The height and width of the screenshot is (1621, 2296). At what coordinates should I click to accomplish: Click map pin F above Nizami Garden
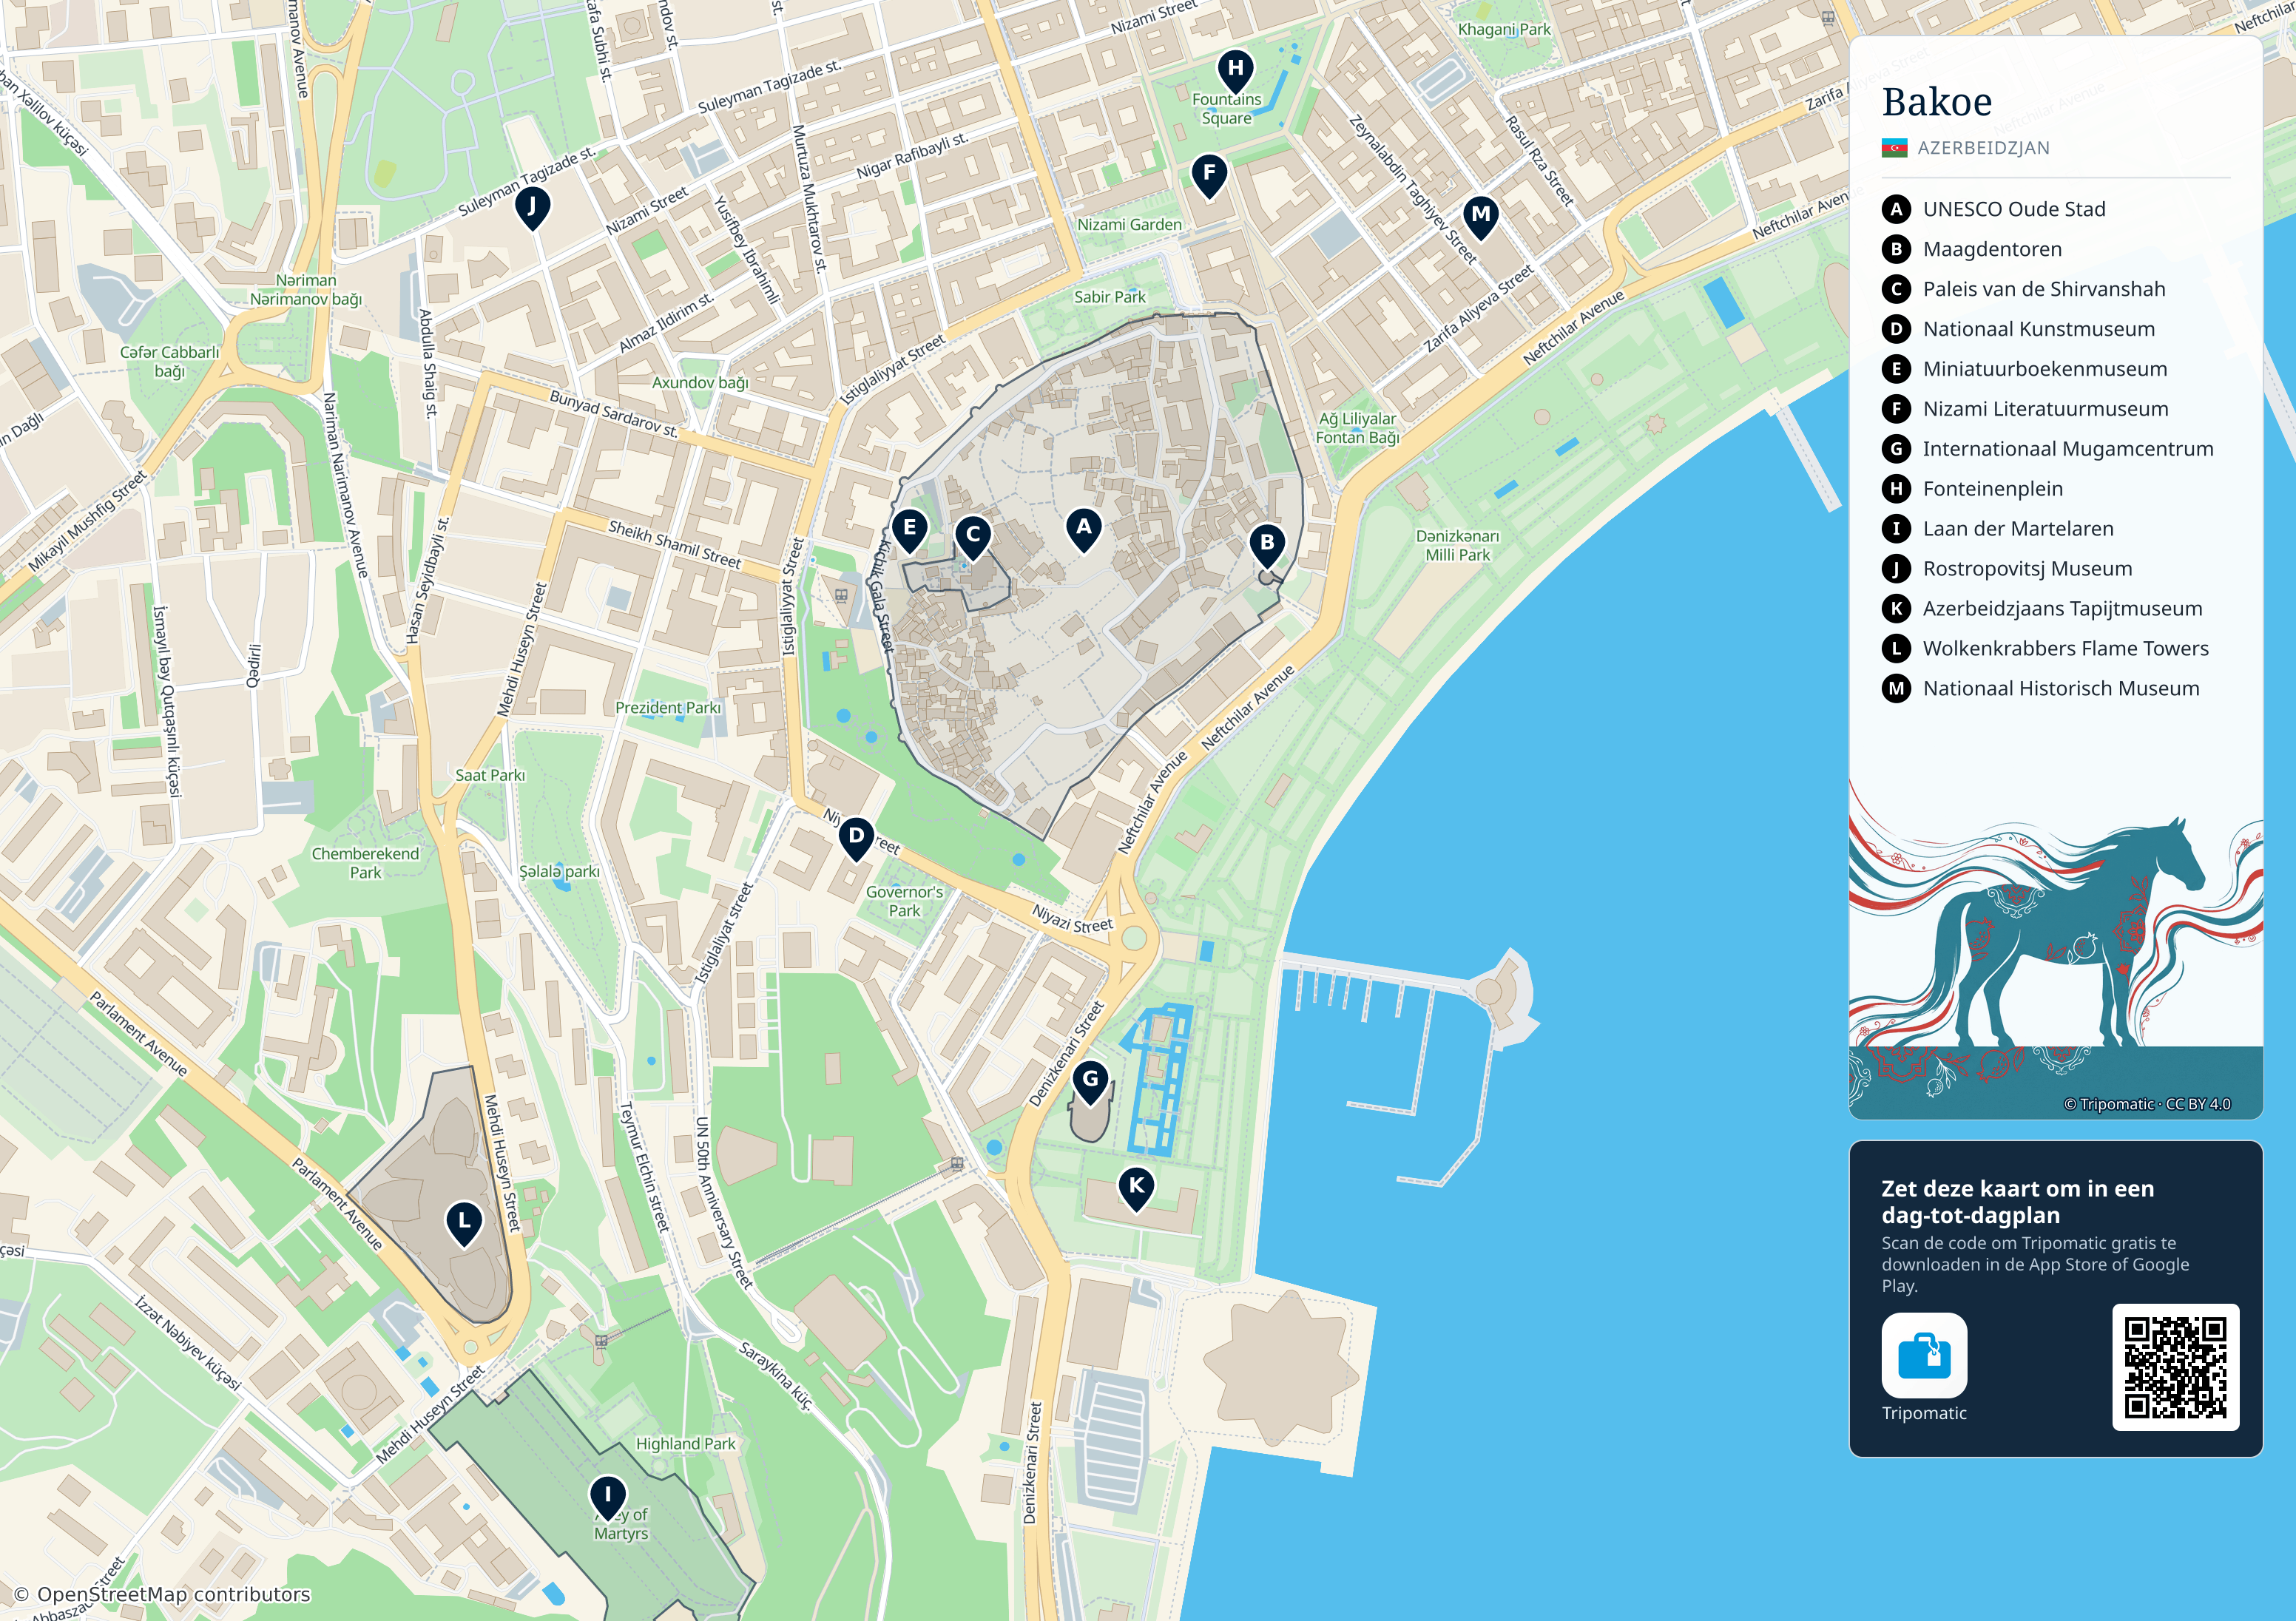pyautogui.click(x=1210, y=177)
